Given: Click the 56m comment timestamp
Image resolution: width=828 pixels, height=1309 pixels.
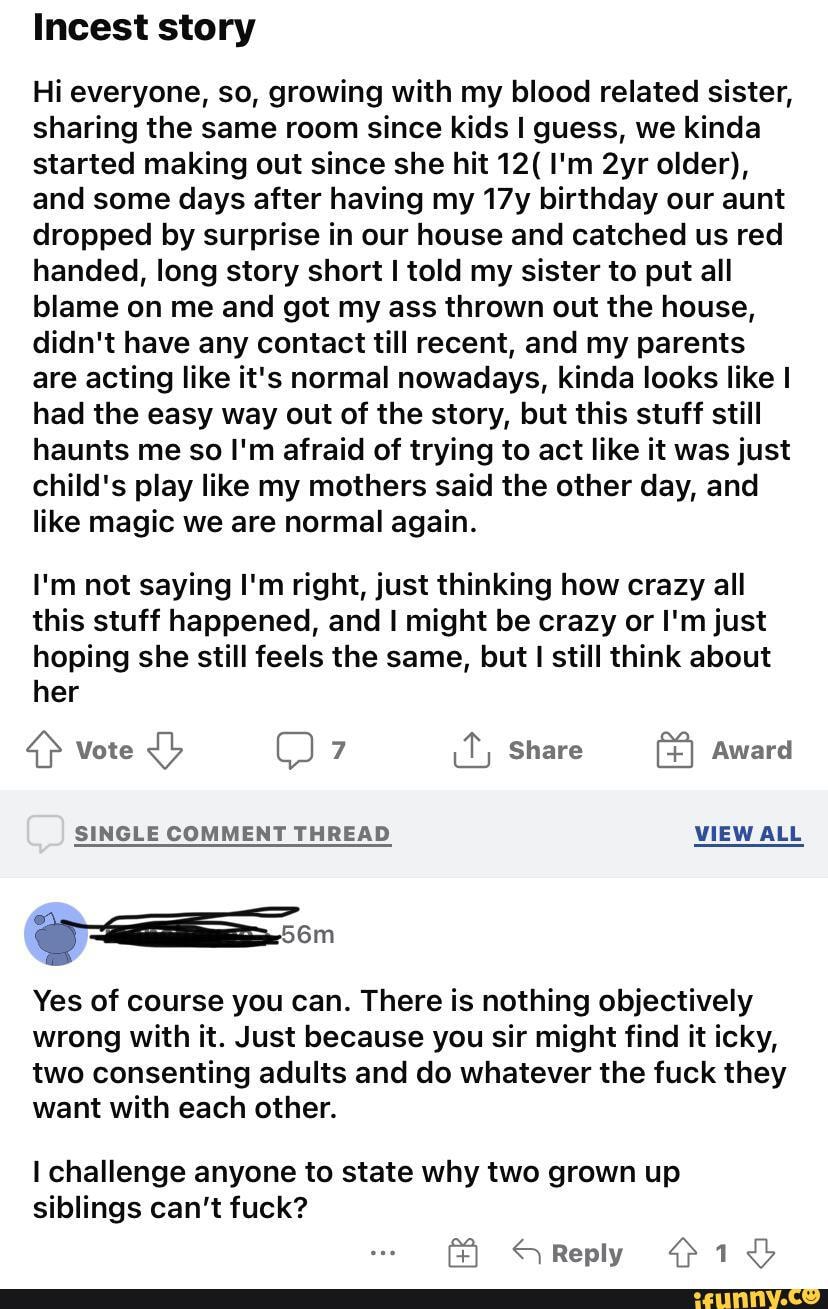Looking at the screenshot, I should (x=307, y=935).
